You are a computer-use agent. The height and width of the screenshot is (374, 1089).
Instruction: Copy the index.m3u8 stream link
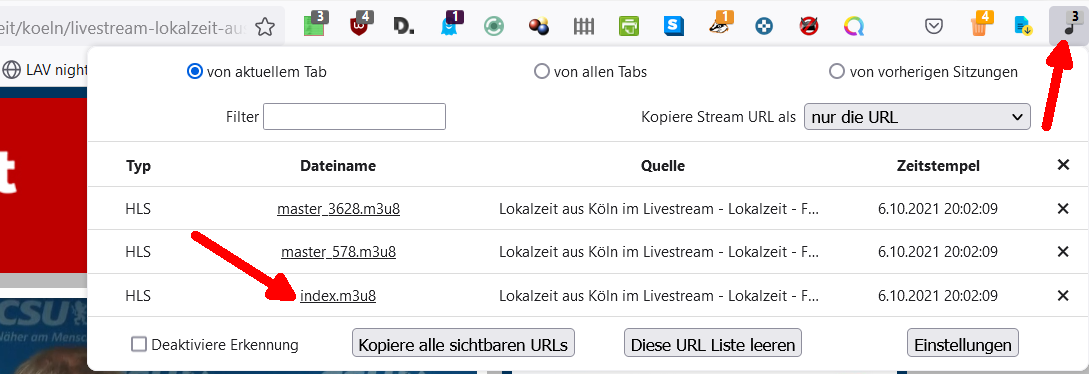(x=338, y=296)
